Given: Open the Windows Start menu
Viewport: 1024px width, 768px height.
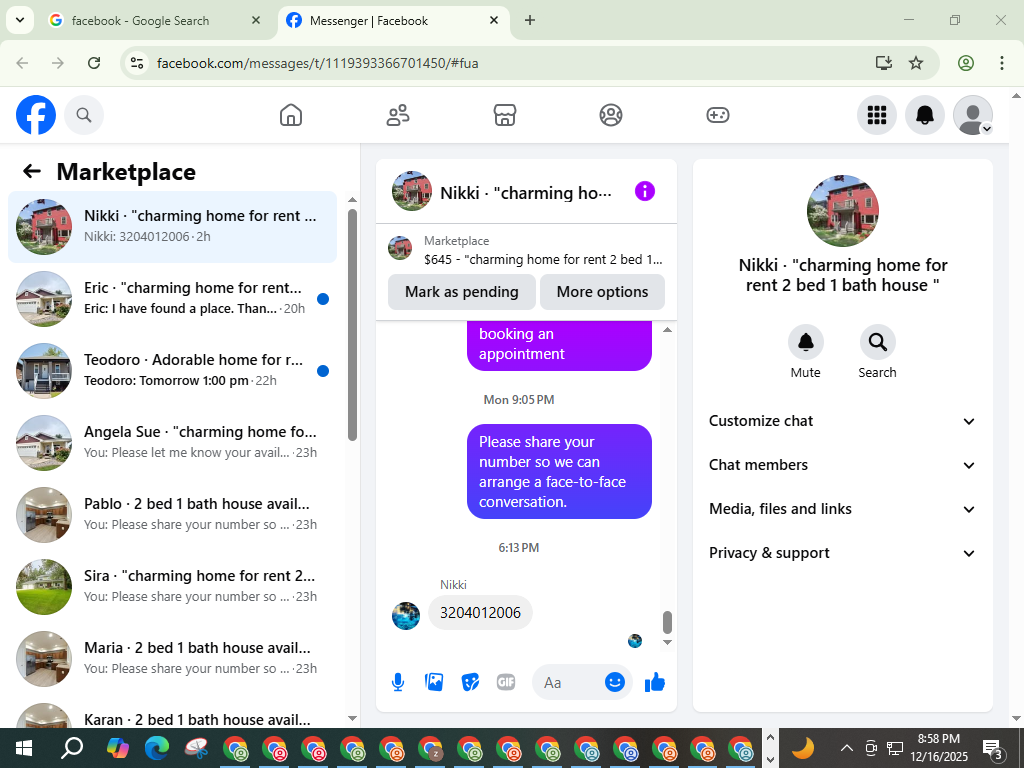Looking at the screenshot, I should pyautogui.click(x=24, y=748).
